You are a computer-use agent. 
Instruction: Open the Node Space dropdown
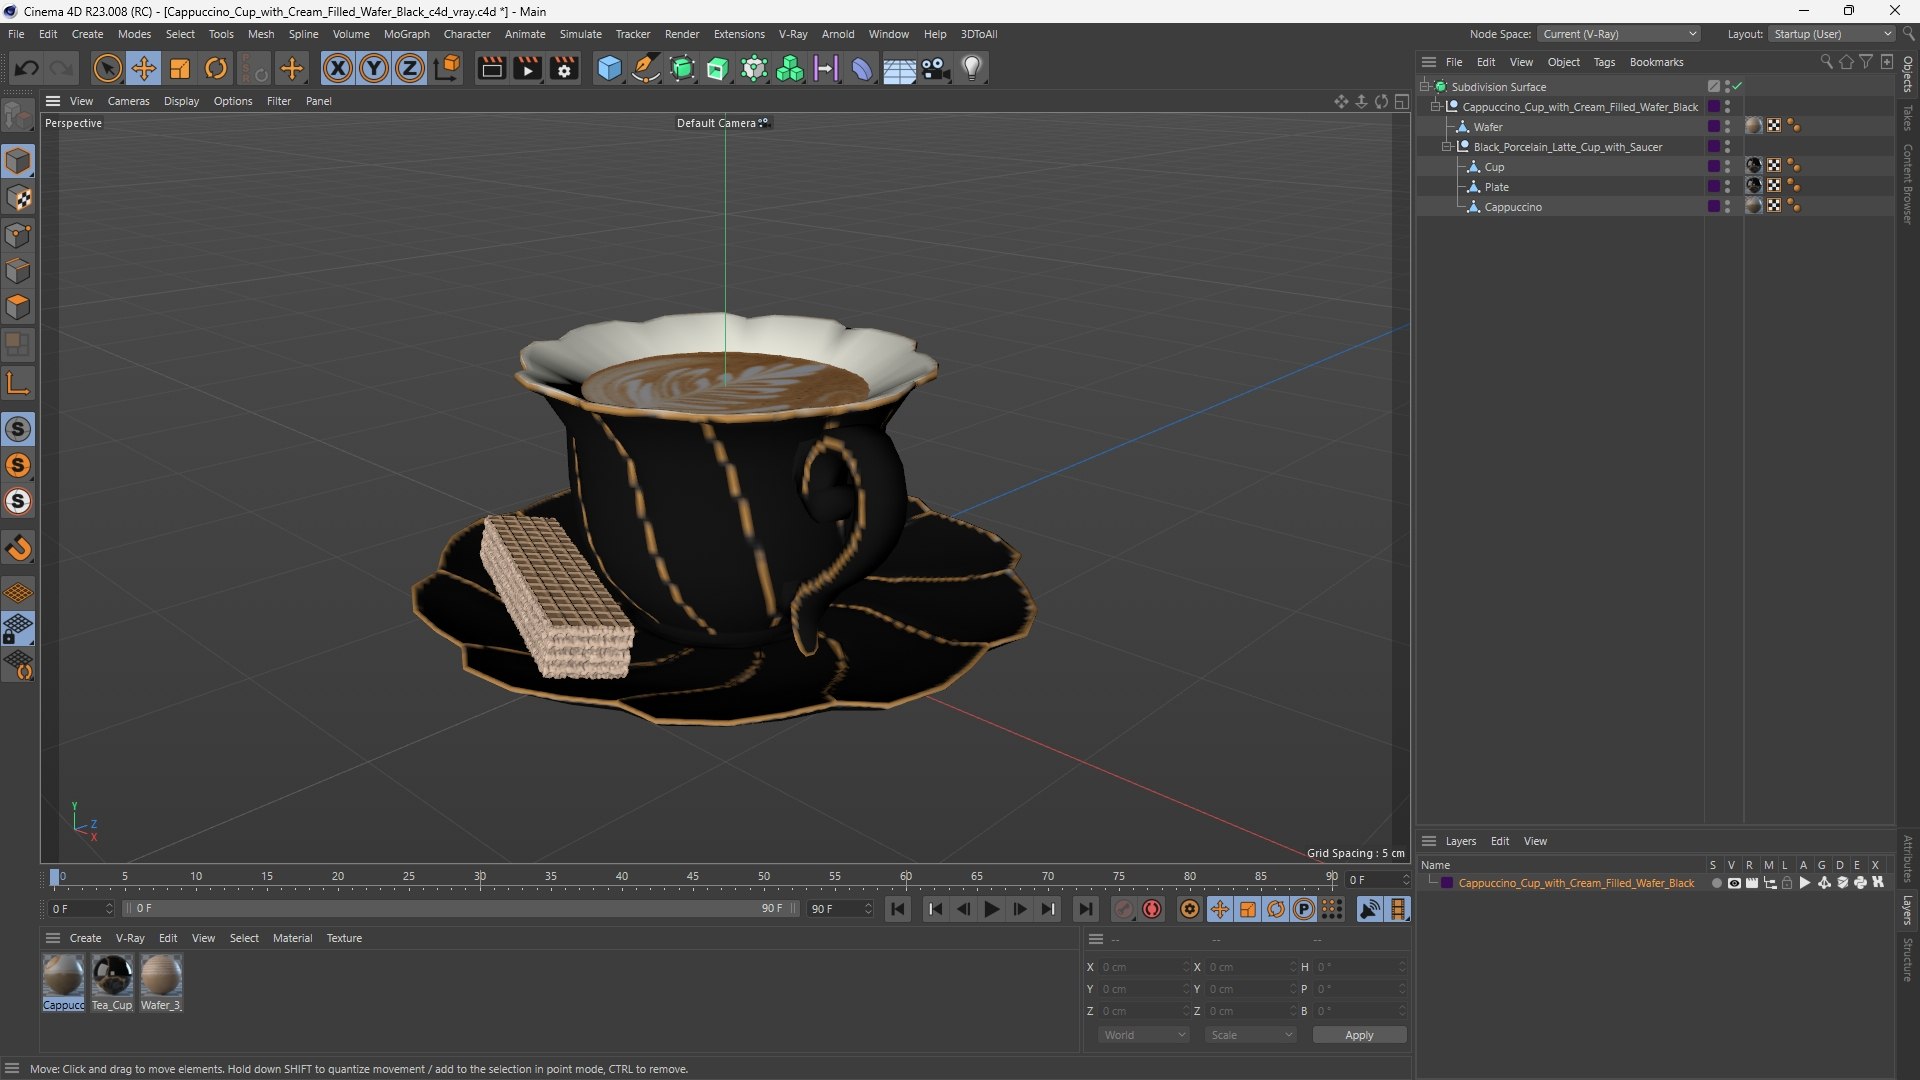[1618, 34]
